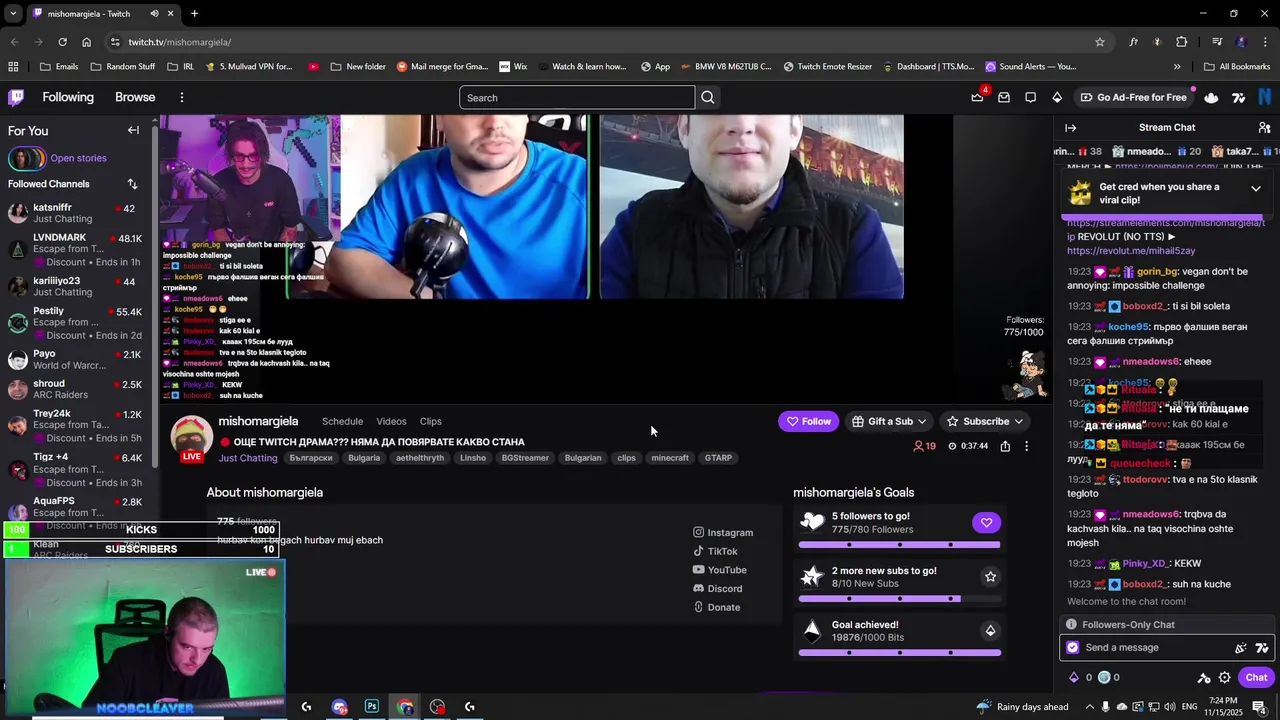Click the Български tag
The height and width of the screenshot is (720, 1280).
(x=310, y=458)
